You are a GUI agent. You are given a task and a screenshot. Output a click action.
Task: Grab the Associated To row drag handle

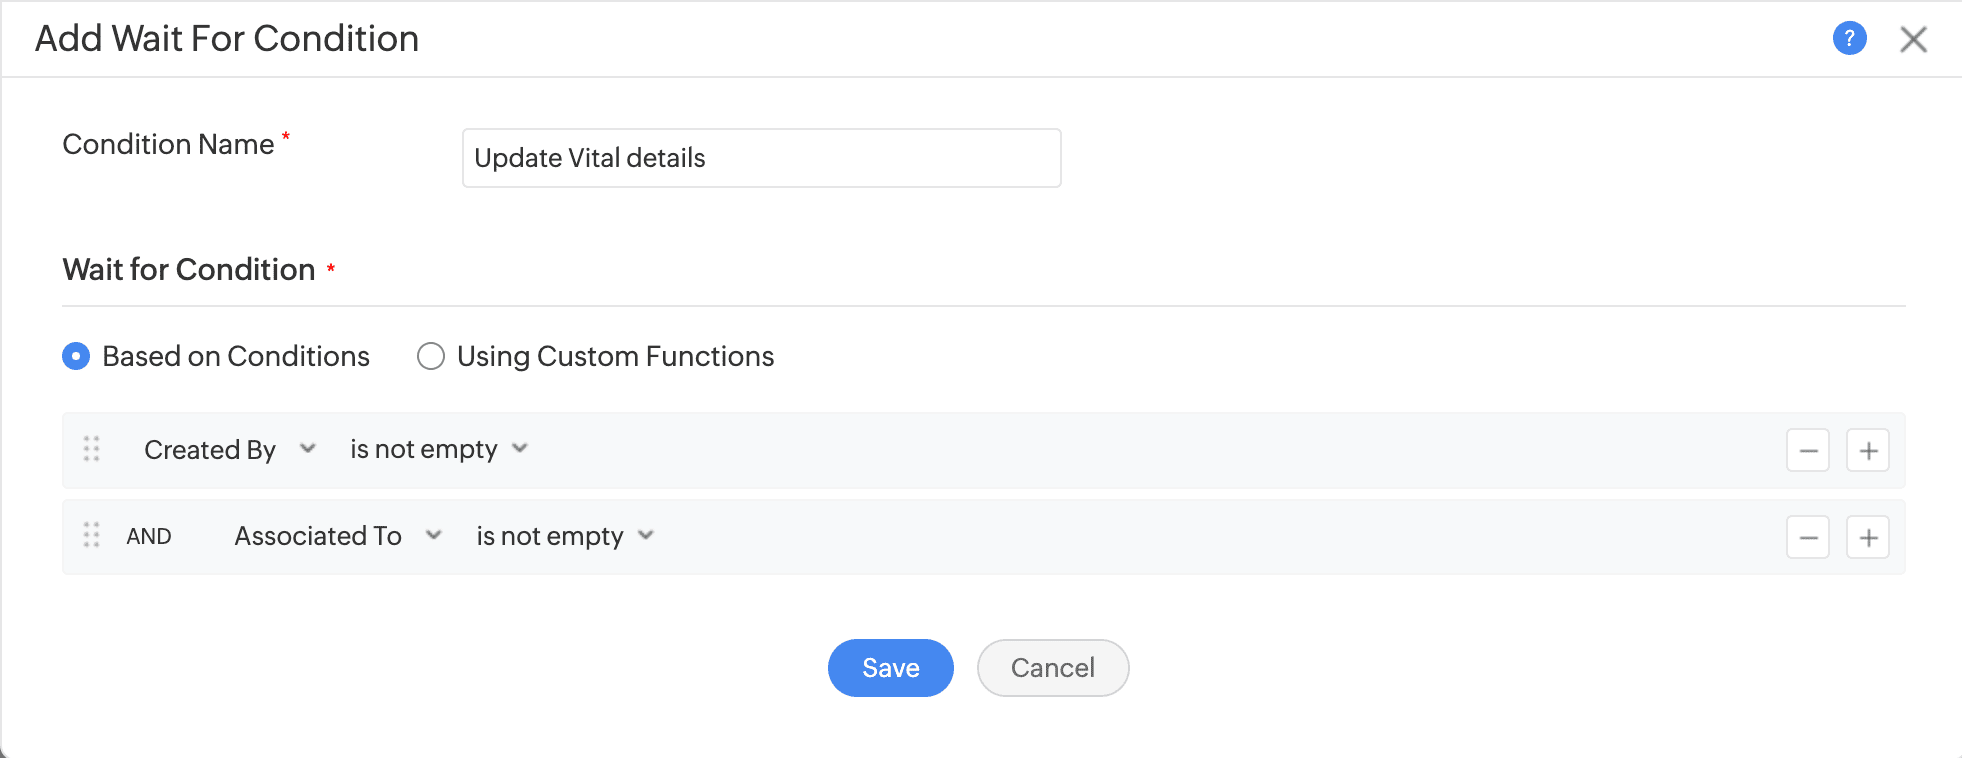[92, 535]
